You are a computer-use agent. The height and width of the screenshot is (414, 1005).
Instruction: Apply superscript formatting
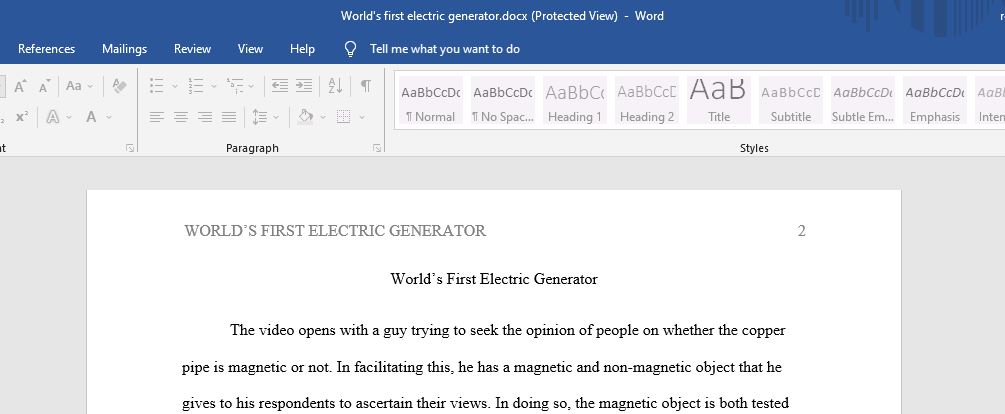pyautogui.click(x=22, y=117)
